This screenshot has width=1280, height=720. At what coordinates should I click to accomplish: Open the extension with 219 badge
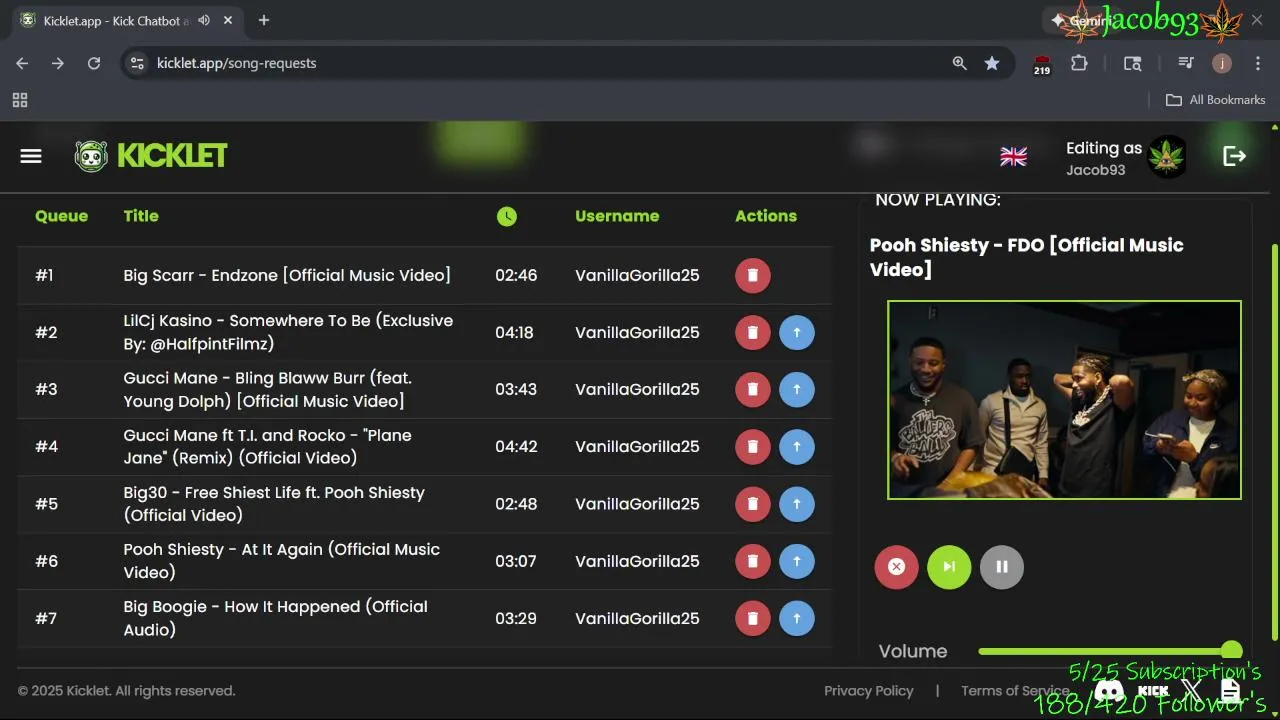(x=1042, y=64)
